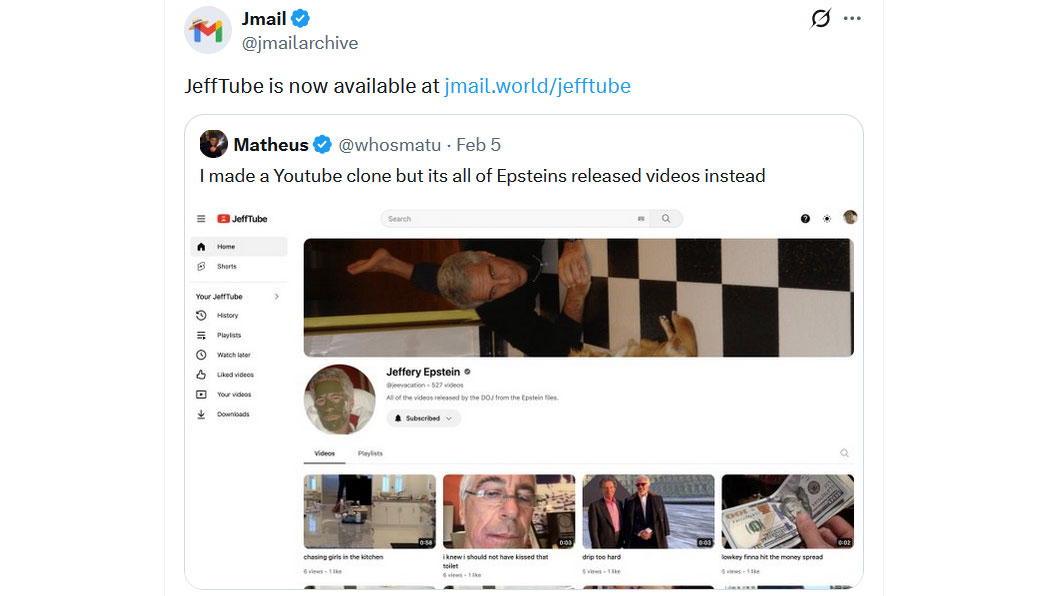Open the jmail.world/jefftube link
This screenshot has height=596, width=1050.
tap(537, 86)
